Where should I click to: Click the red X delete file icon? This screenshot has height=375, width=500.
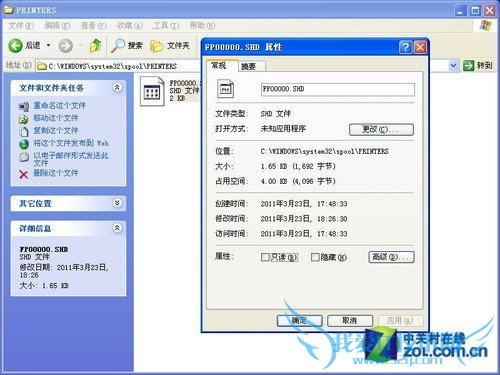(24, 174)
